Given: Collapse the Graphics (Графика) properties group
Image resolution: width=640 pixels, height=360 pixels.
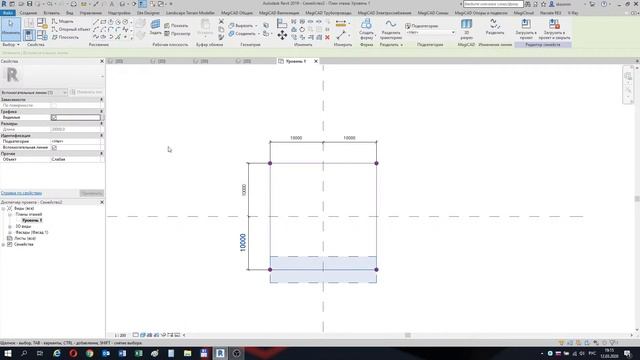Looking at the screenshot, I should [x=101, y=111].
